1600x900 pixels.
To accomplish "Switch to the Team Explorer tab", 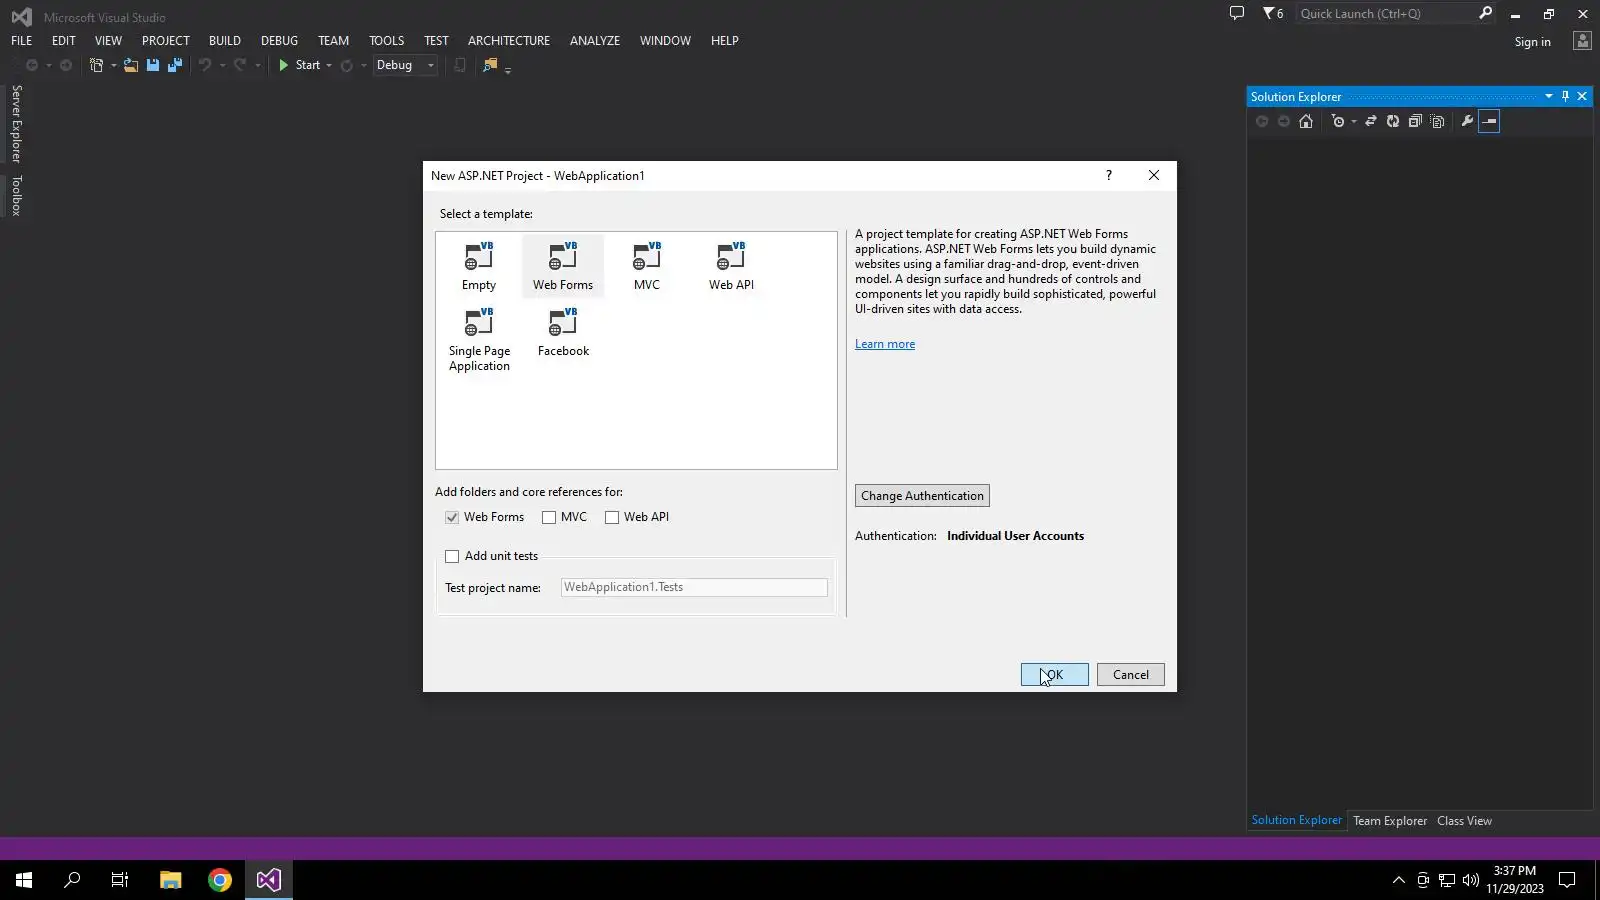I will pyautogui.click(x=1390, y=821).
